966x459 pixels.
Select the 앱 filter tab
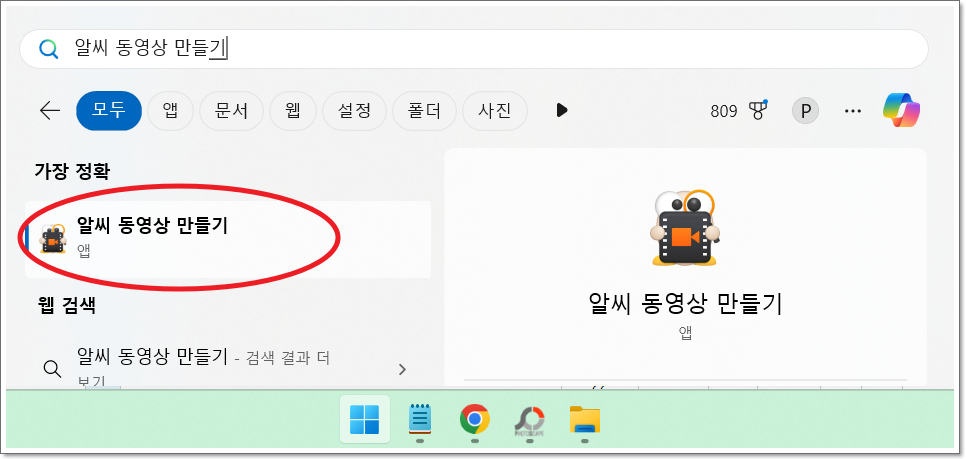click(171, 111)
